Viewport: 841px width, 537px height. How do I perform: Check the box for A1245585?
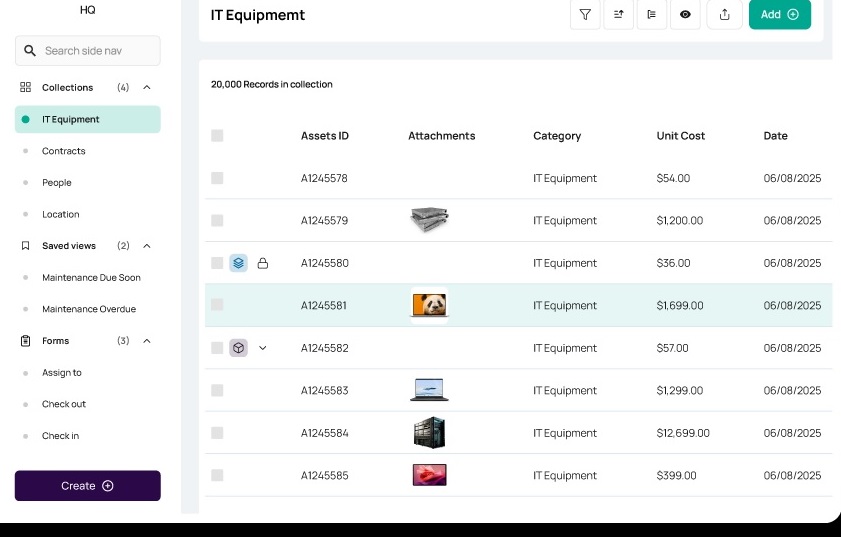217,475
